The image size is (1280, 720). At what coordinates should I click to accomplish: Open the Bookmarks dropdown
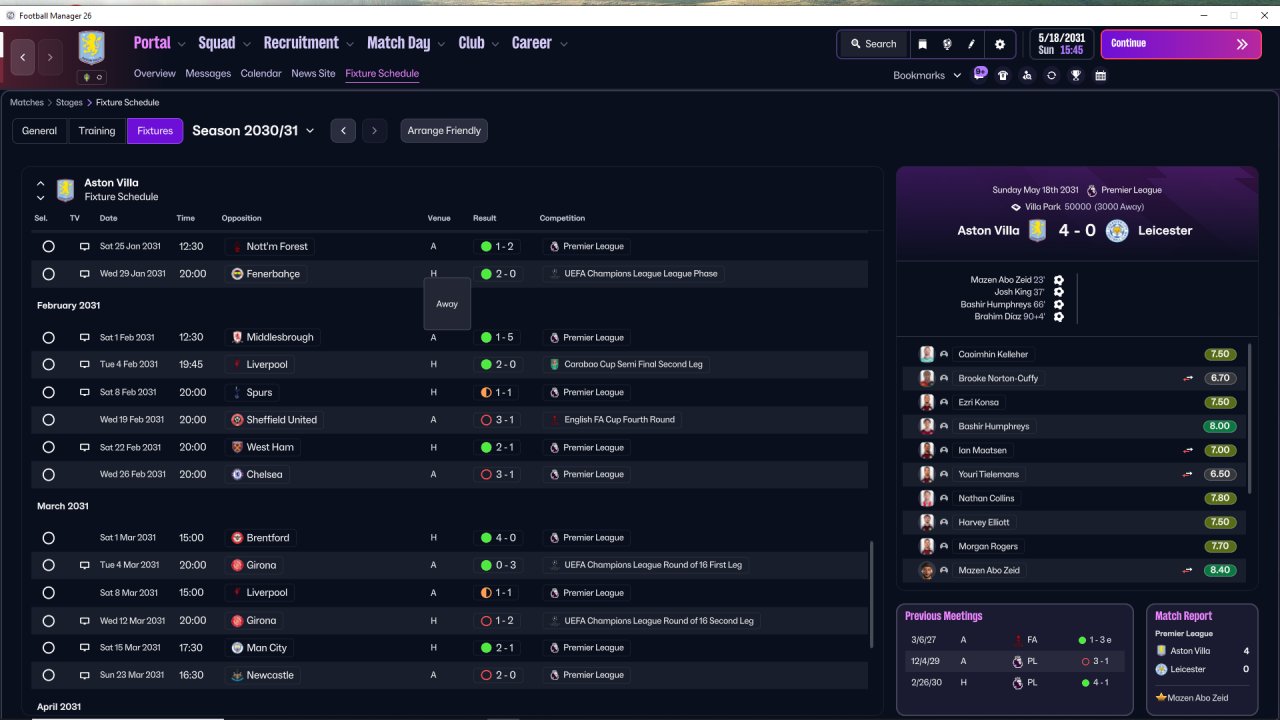927,75
